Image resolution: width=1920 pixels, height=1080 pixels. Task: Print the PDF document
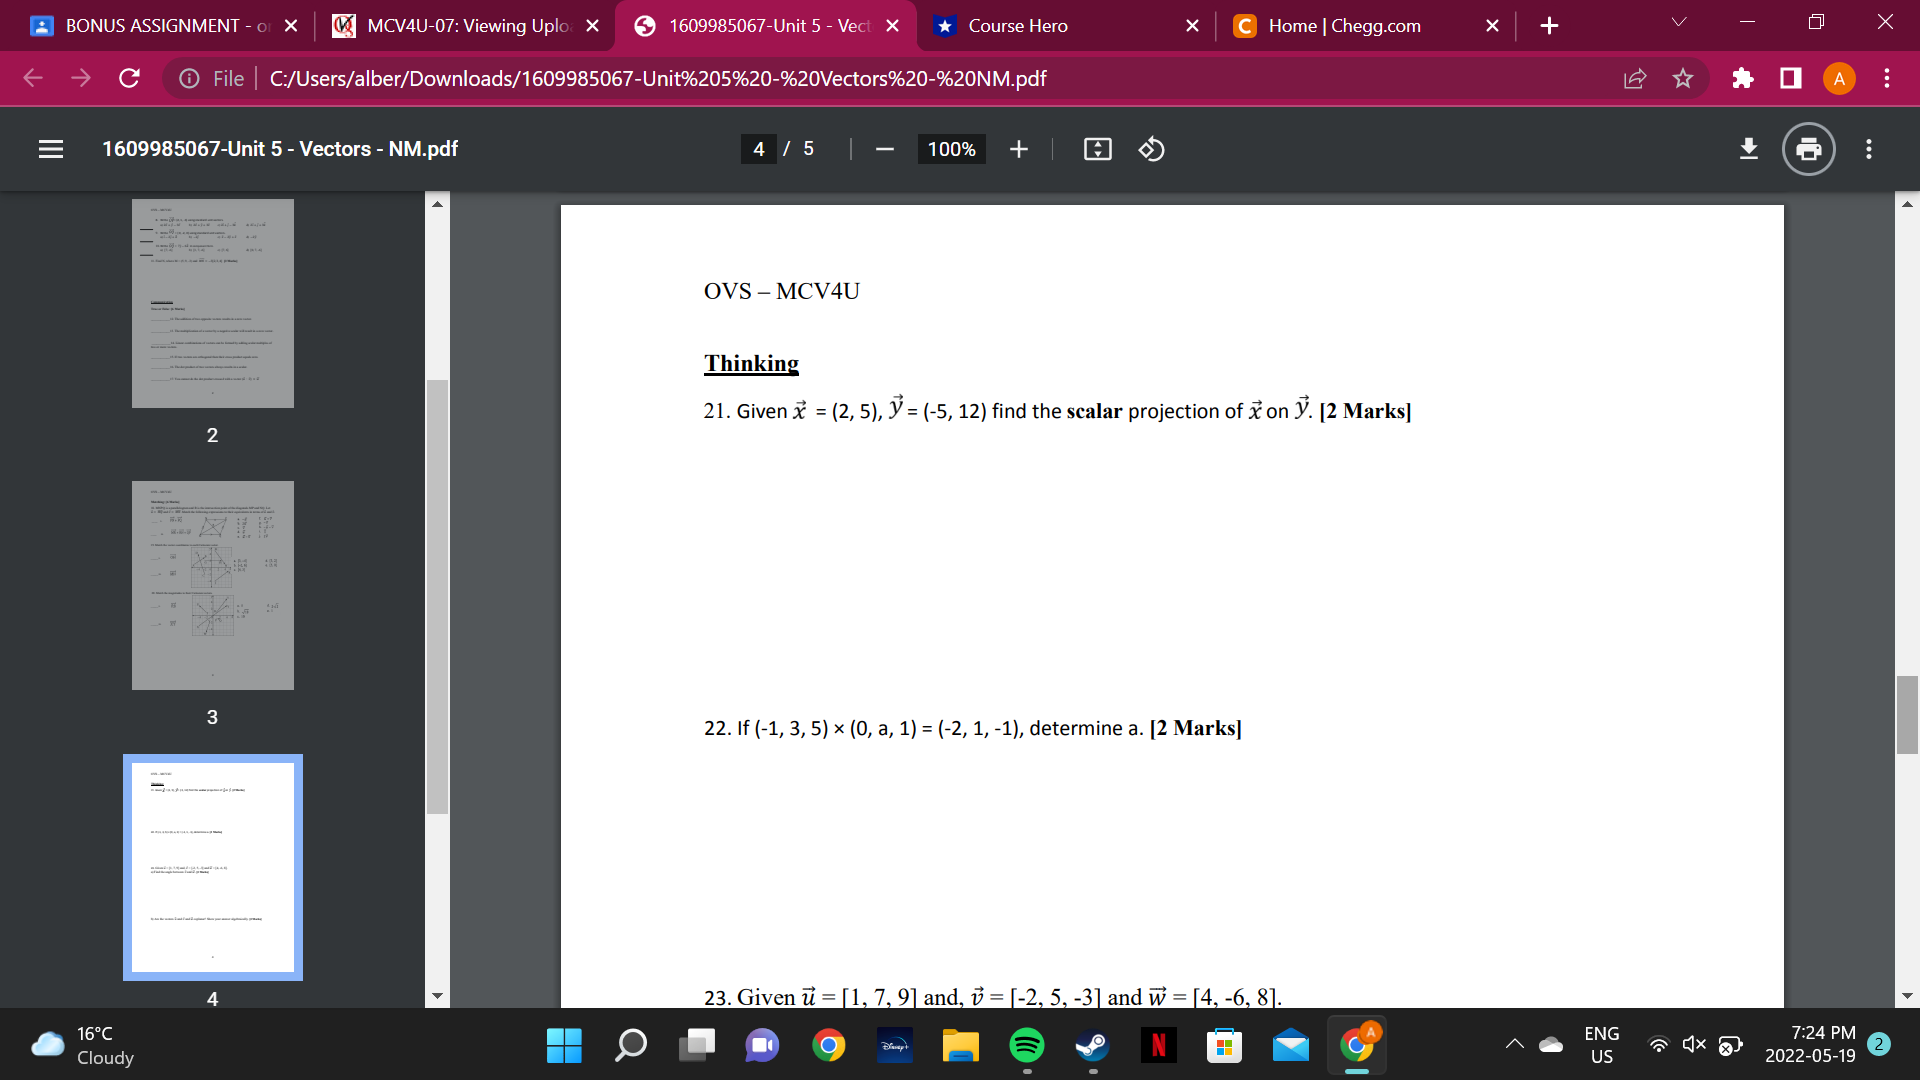click(x=1807, y=149)
